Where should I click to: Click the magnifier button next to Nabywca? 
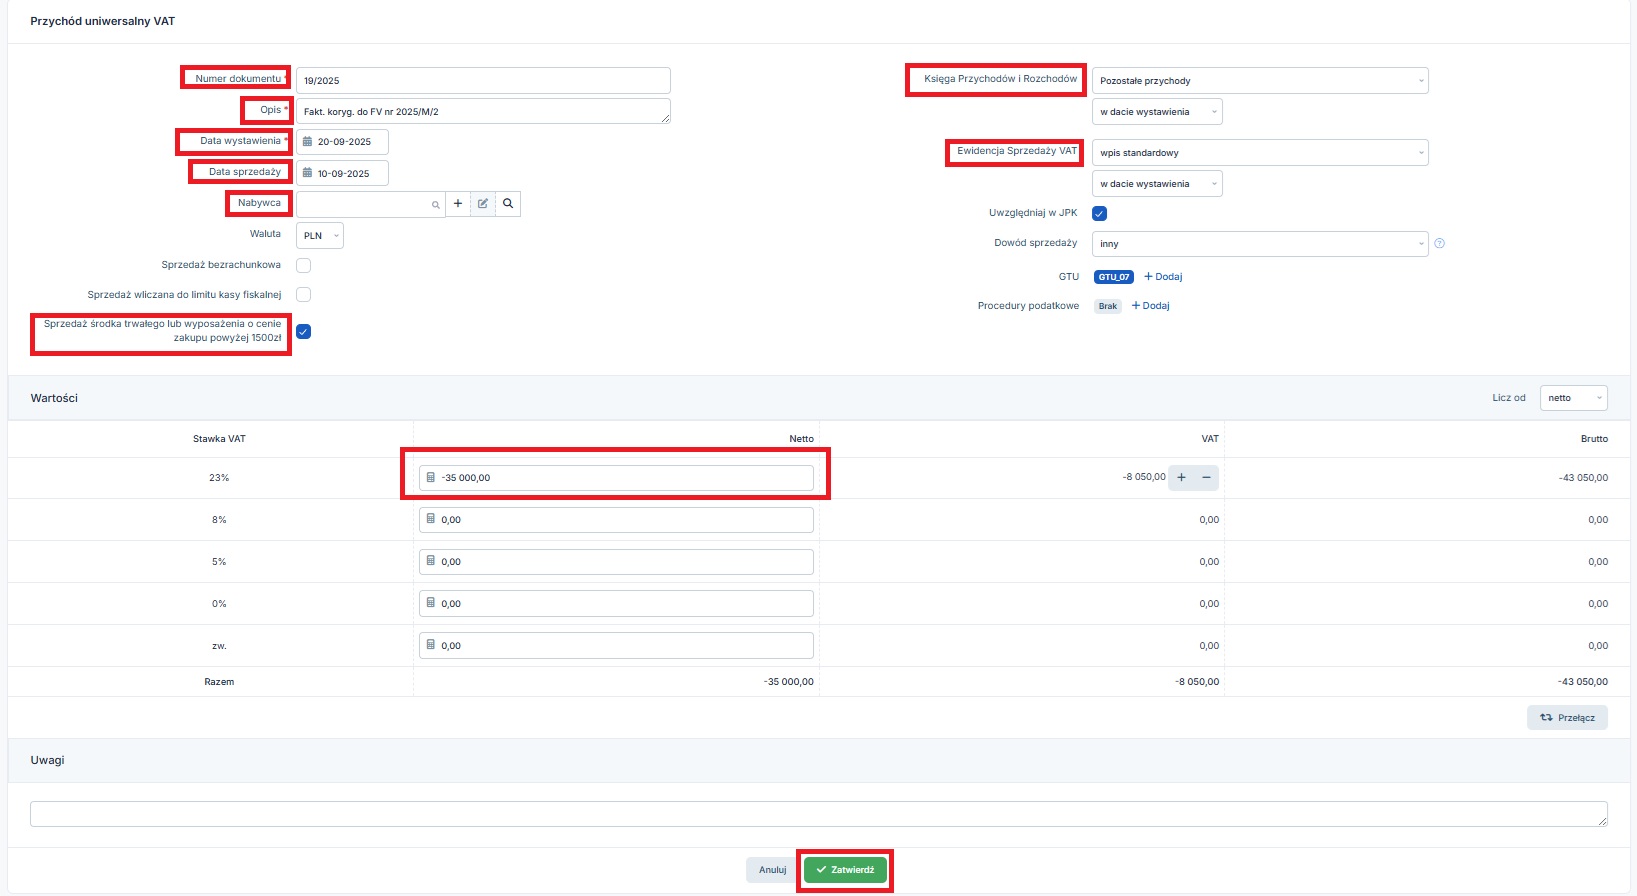pyautogui.click(x=508, y=204)
